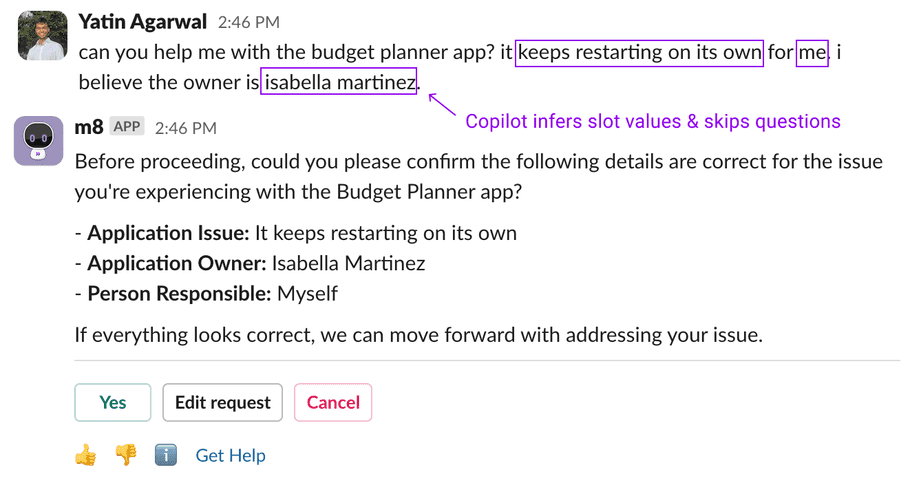Screen dimensions: 910x480
Task: Cancel the request with Cancel button
Action: (333, 402)
